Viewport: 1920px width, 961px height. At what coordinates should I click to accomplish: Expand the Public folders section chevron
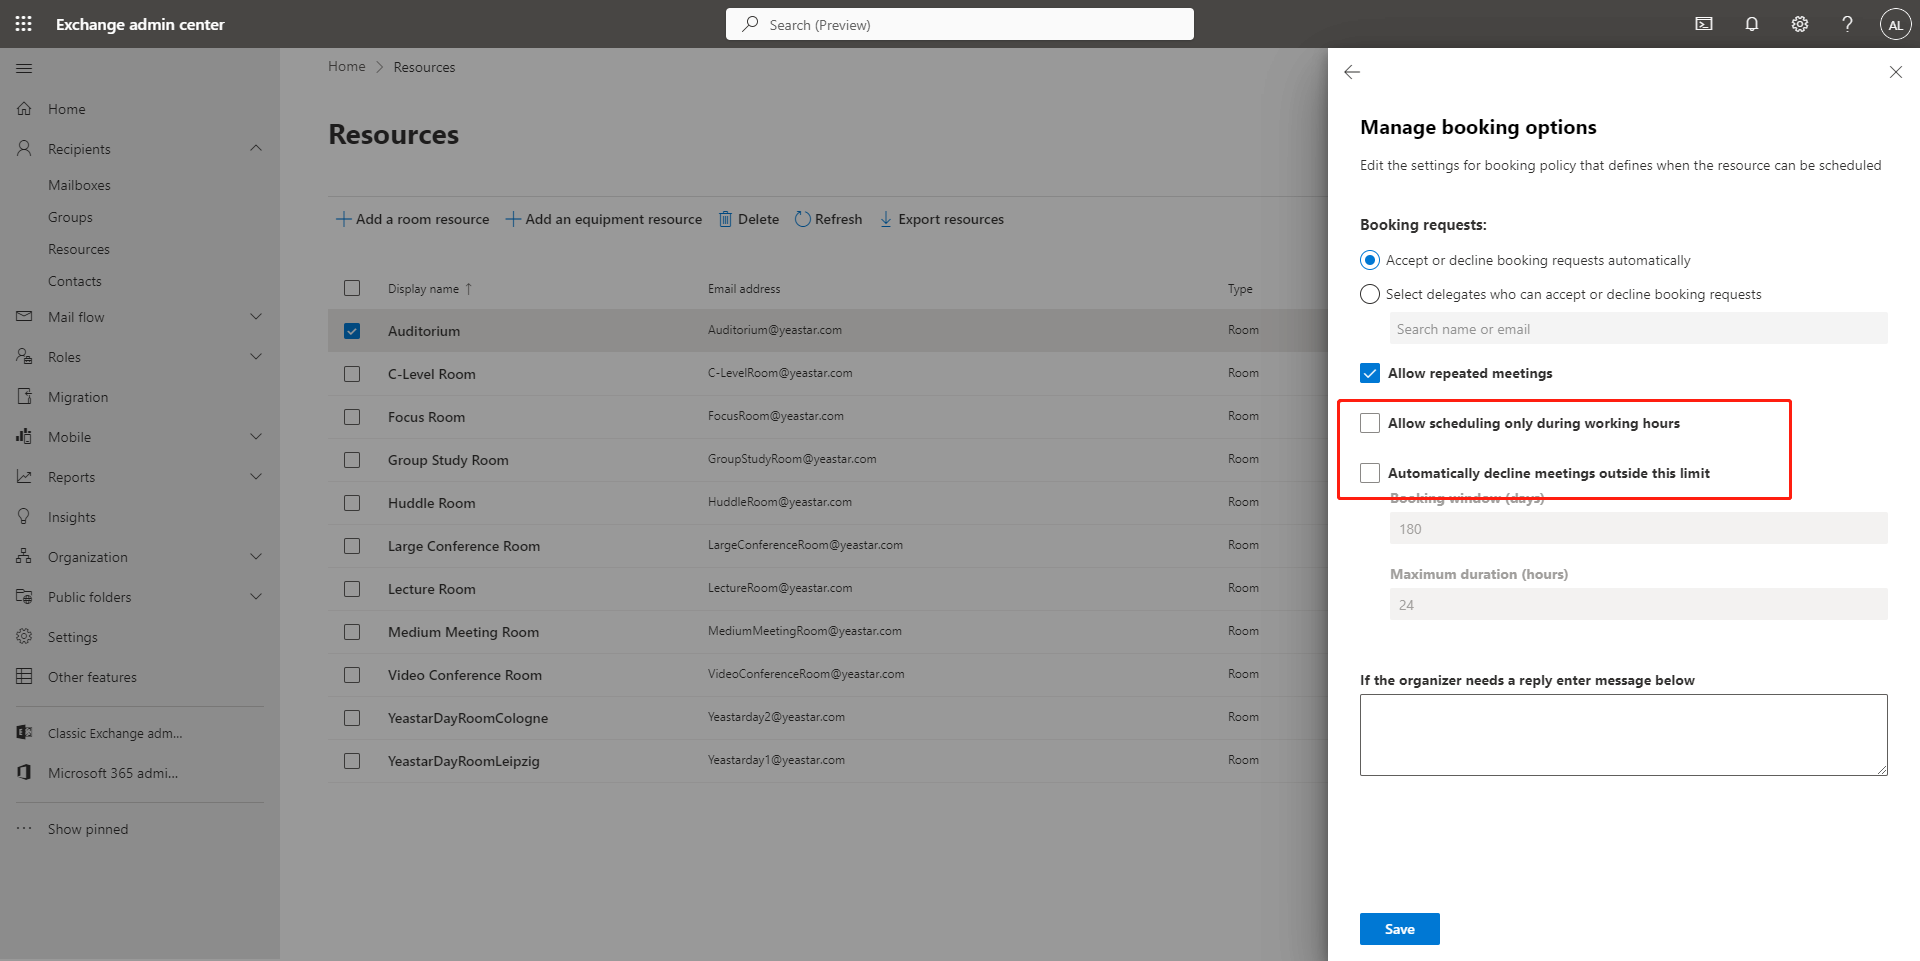point(256,596)
